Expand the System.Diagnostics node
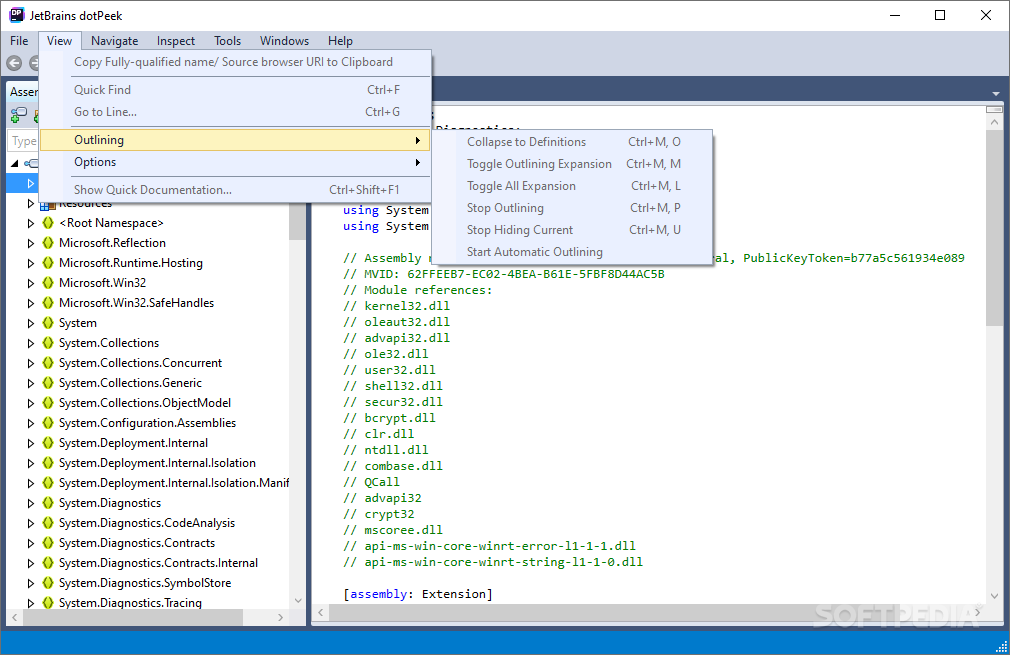This screenshot has width=1010, height=655. coord(30,502)
